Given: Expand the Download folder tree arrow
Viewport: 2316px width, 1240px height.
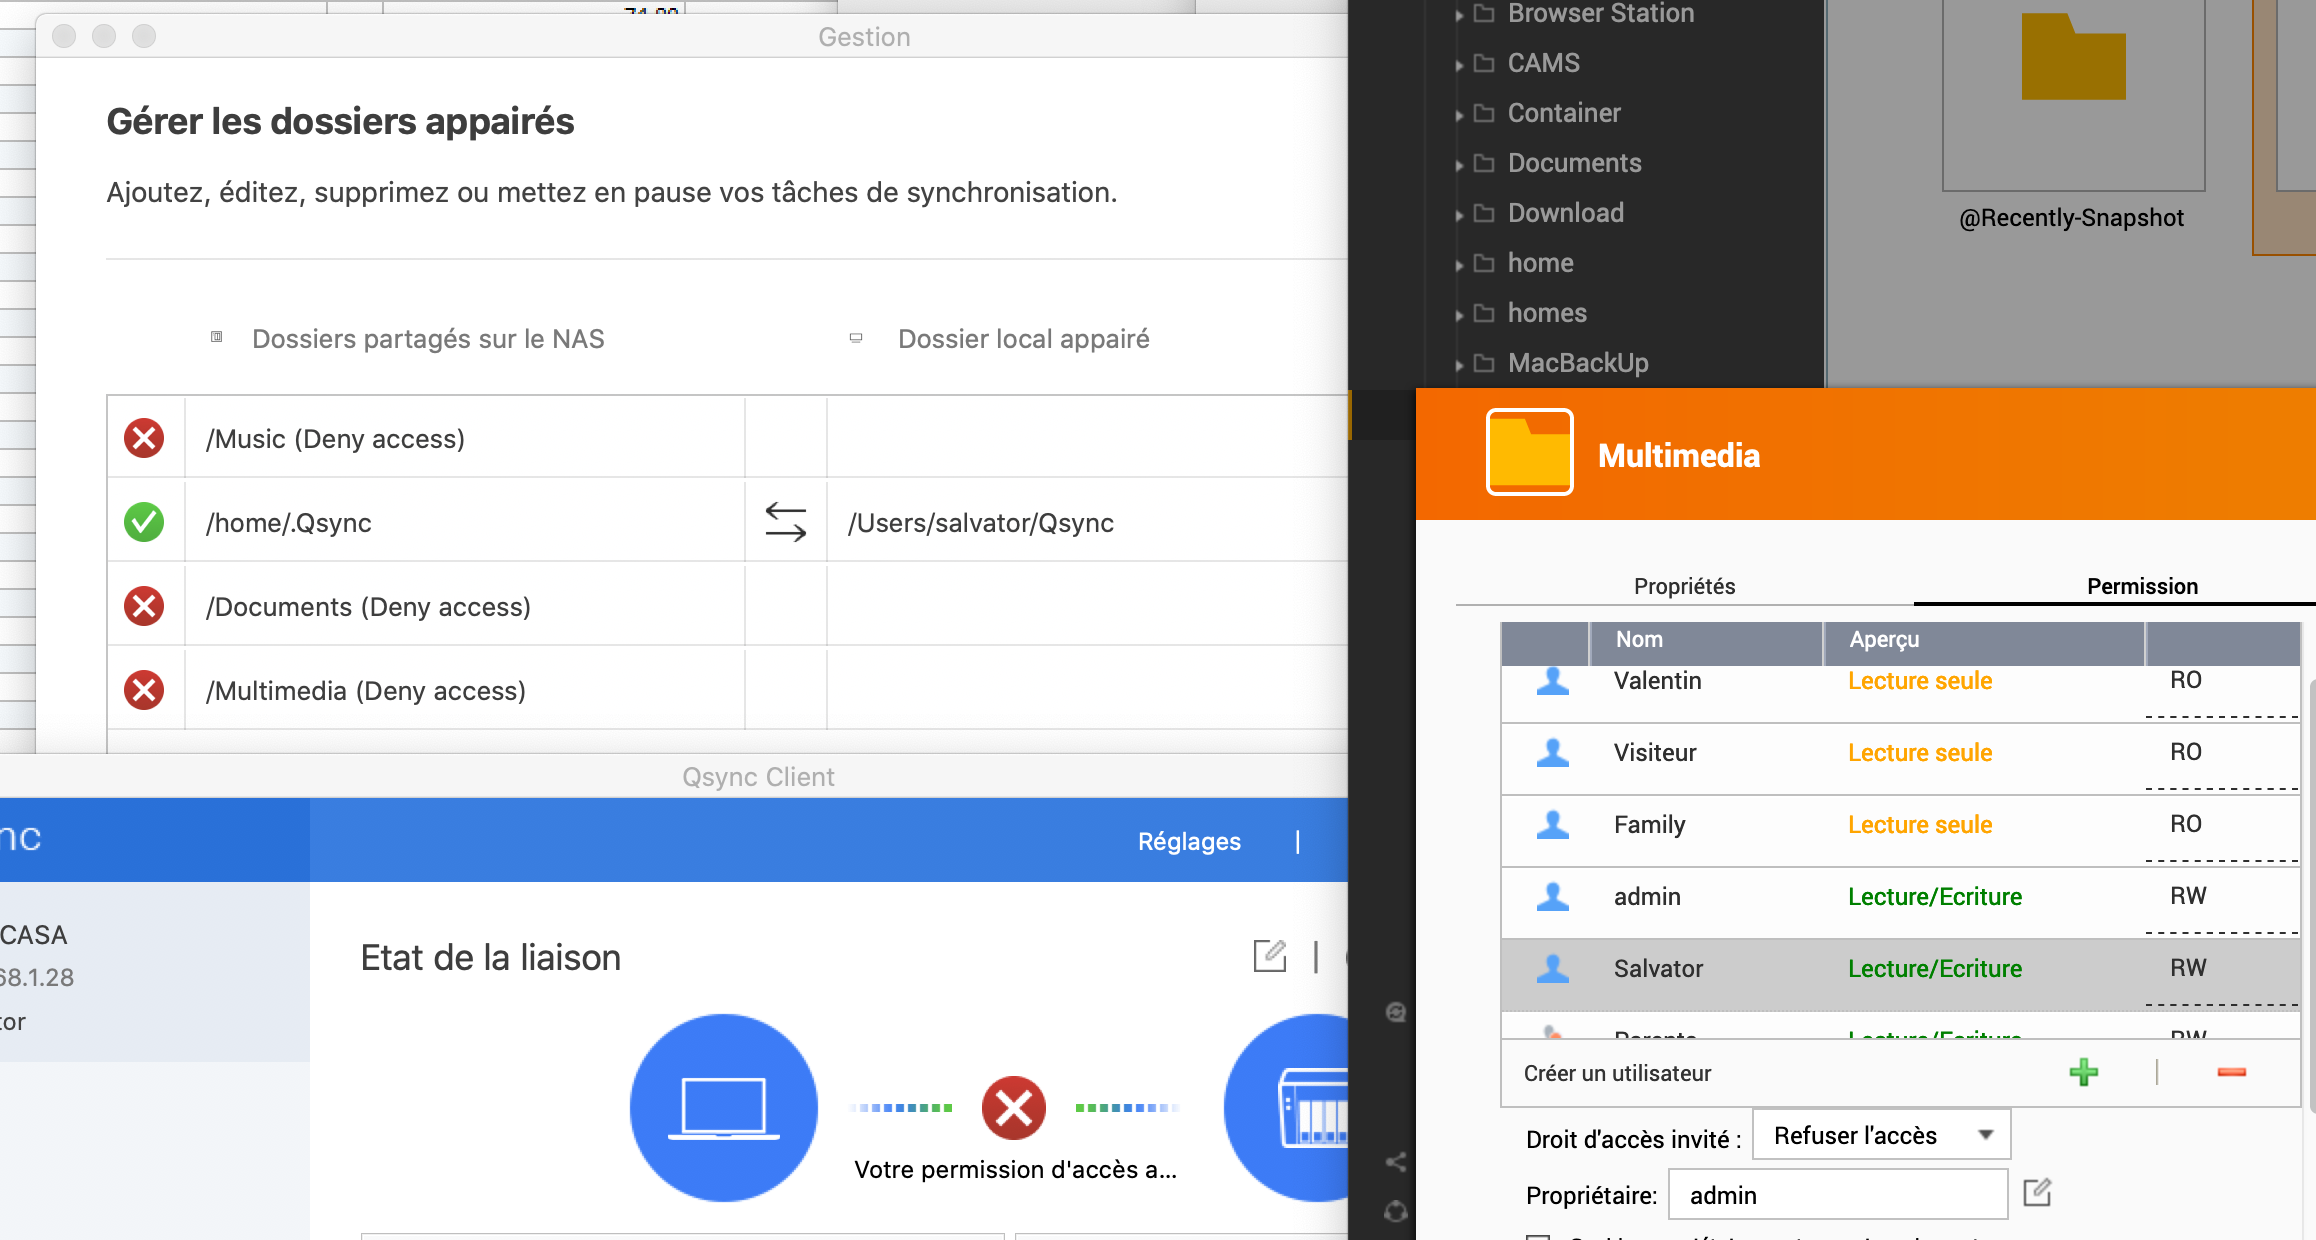Looking at the screenshot, I should [1459, 215].
